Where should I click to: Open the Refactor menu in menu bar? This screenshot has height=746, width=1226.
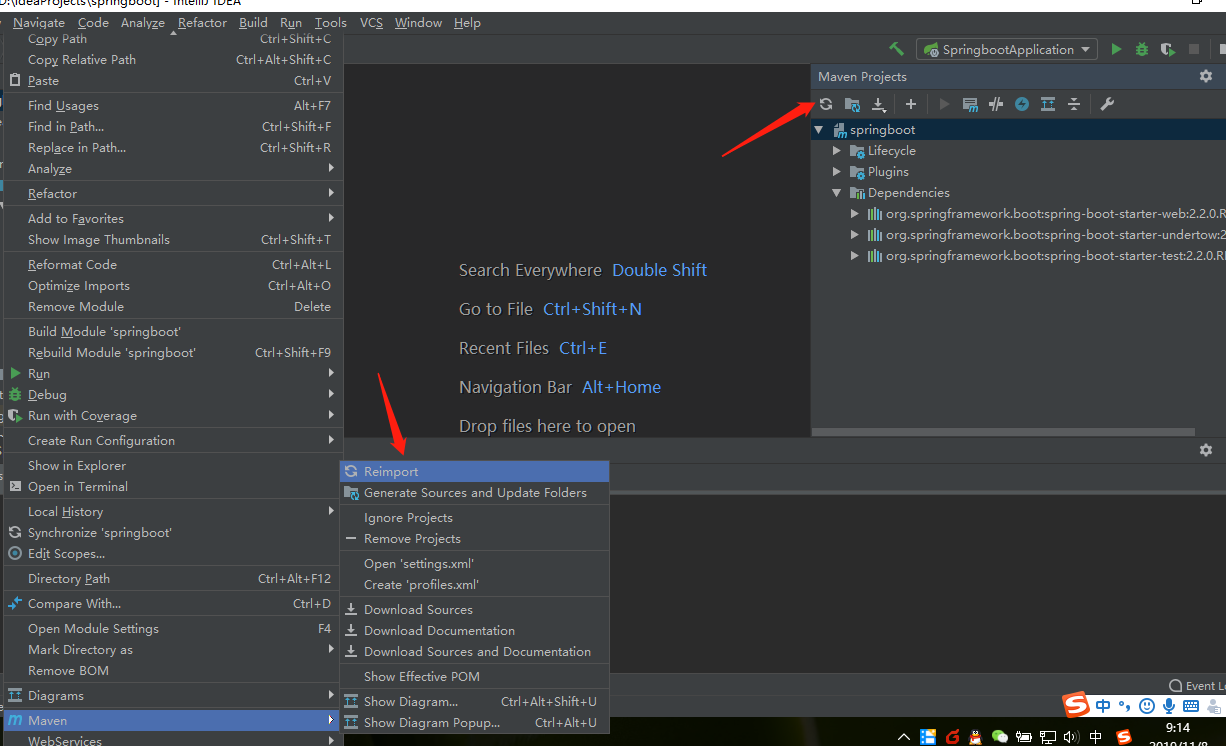point(203,23)
